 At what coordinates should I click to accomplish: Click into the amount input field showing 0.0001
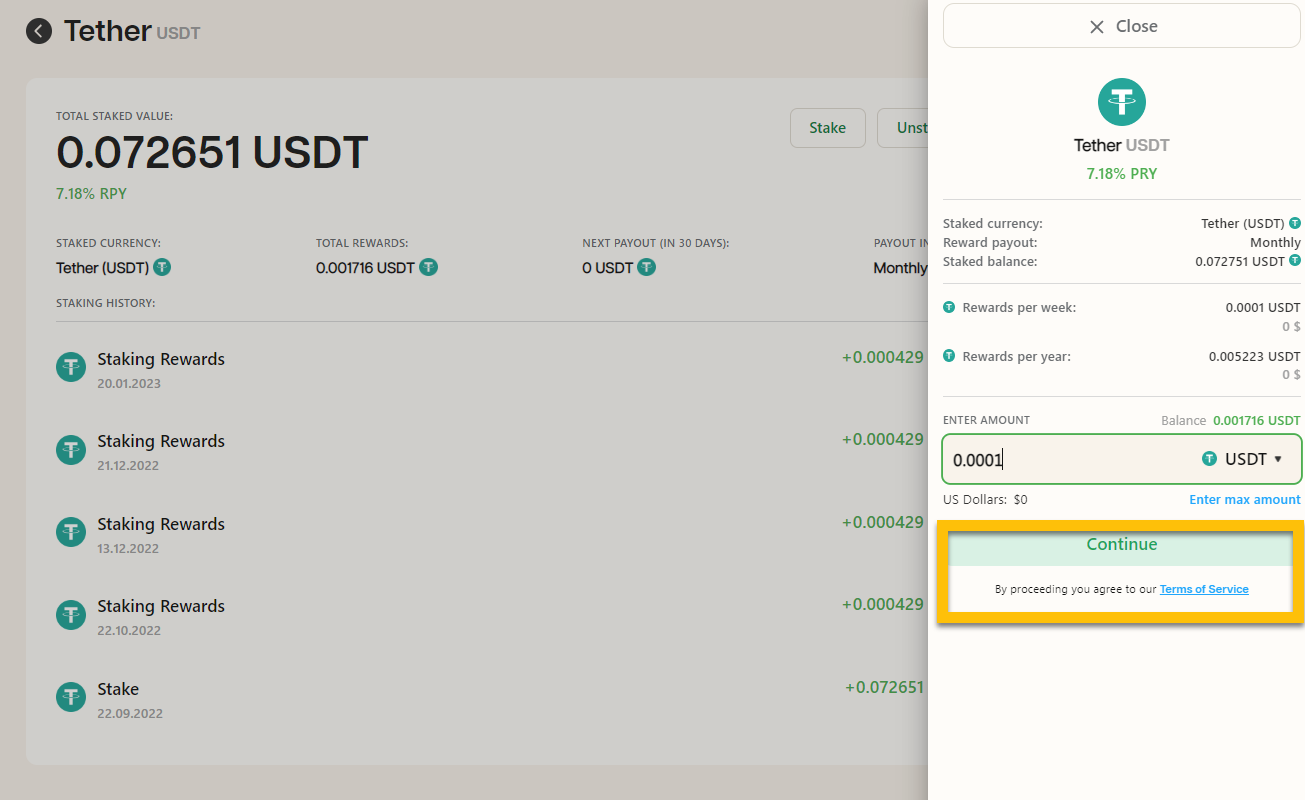point(1122,459)
